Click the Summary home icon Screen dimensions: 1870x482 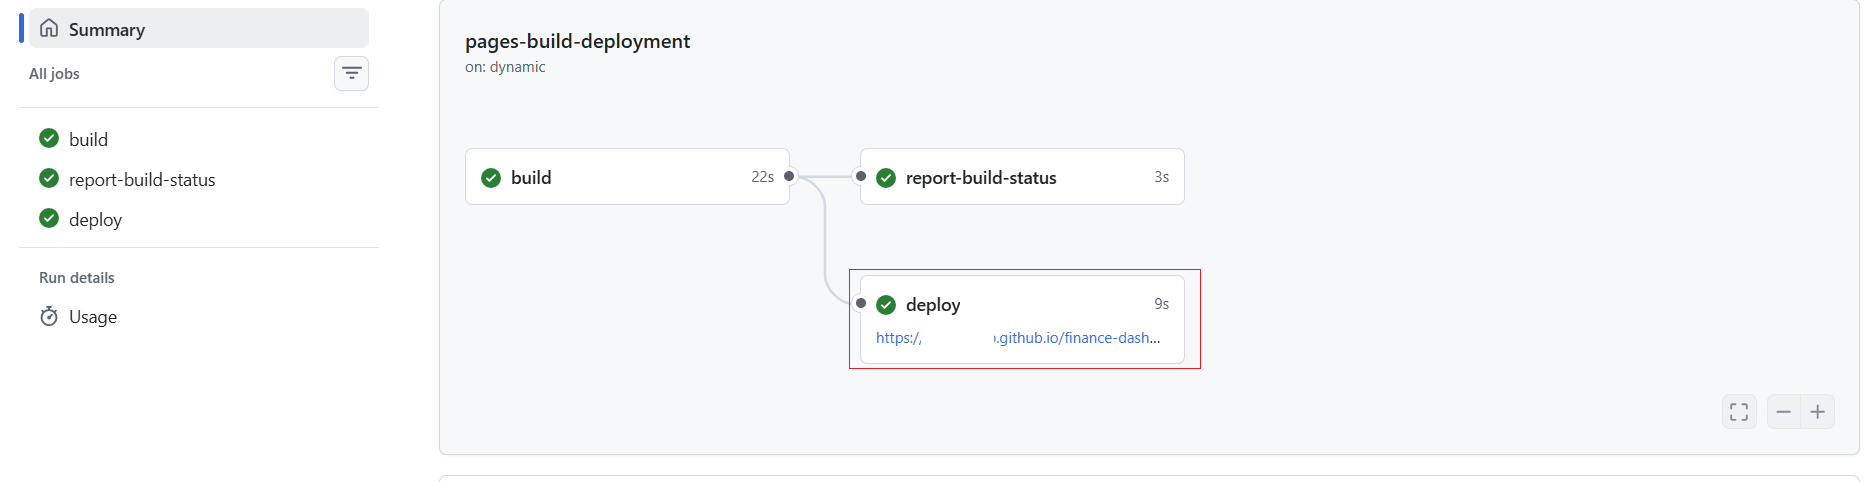[49, 28]
